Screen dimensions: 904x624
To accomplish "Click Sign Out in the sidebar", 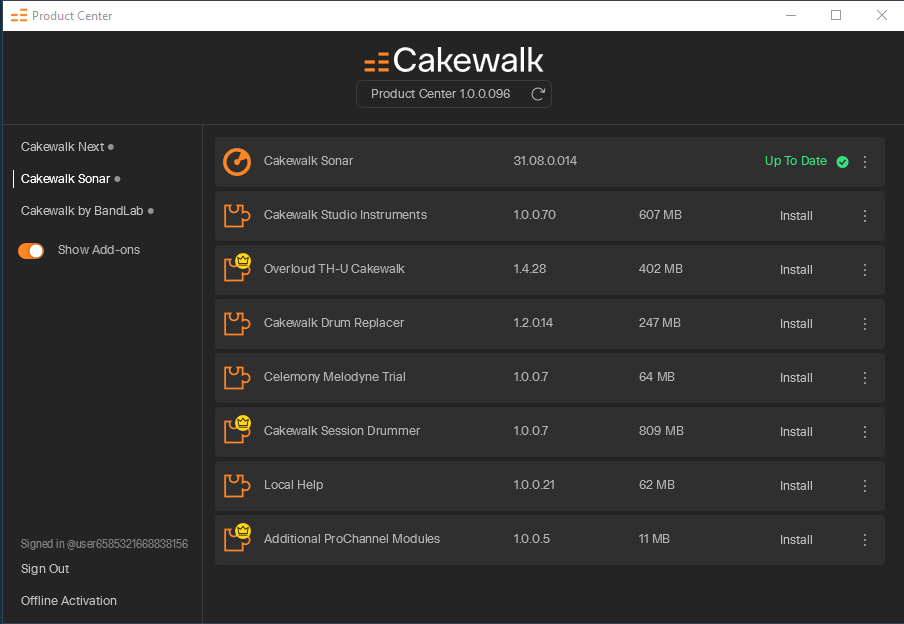I will point(45,569).
